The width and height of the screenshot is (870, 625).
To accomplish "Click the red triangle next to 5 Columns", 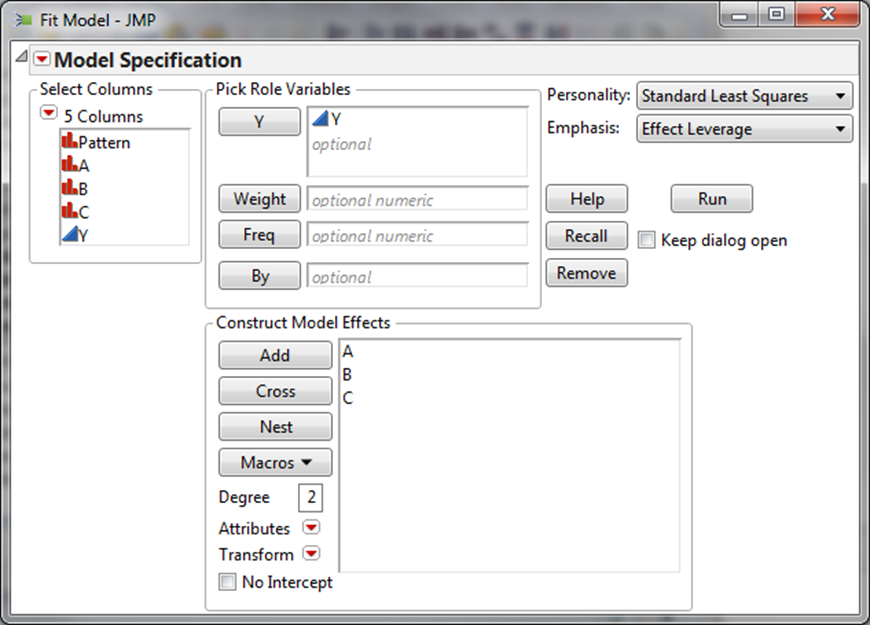I will point(48,115).
